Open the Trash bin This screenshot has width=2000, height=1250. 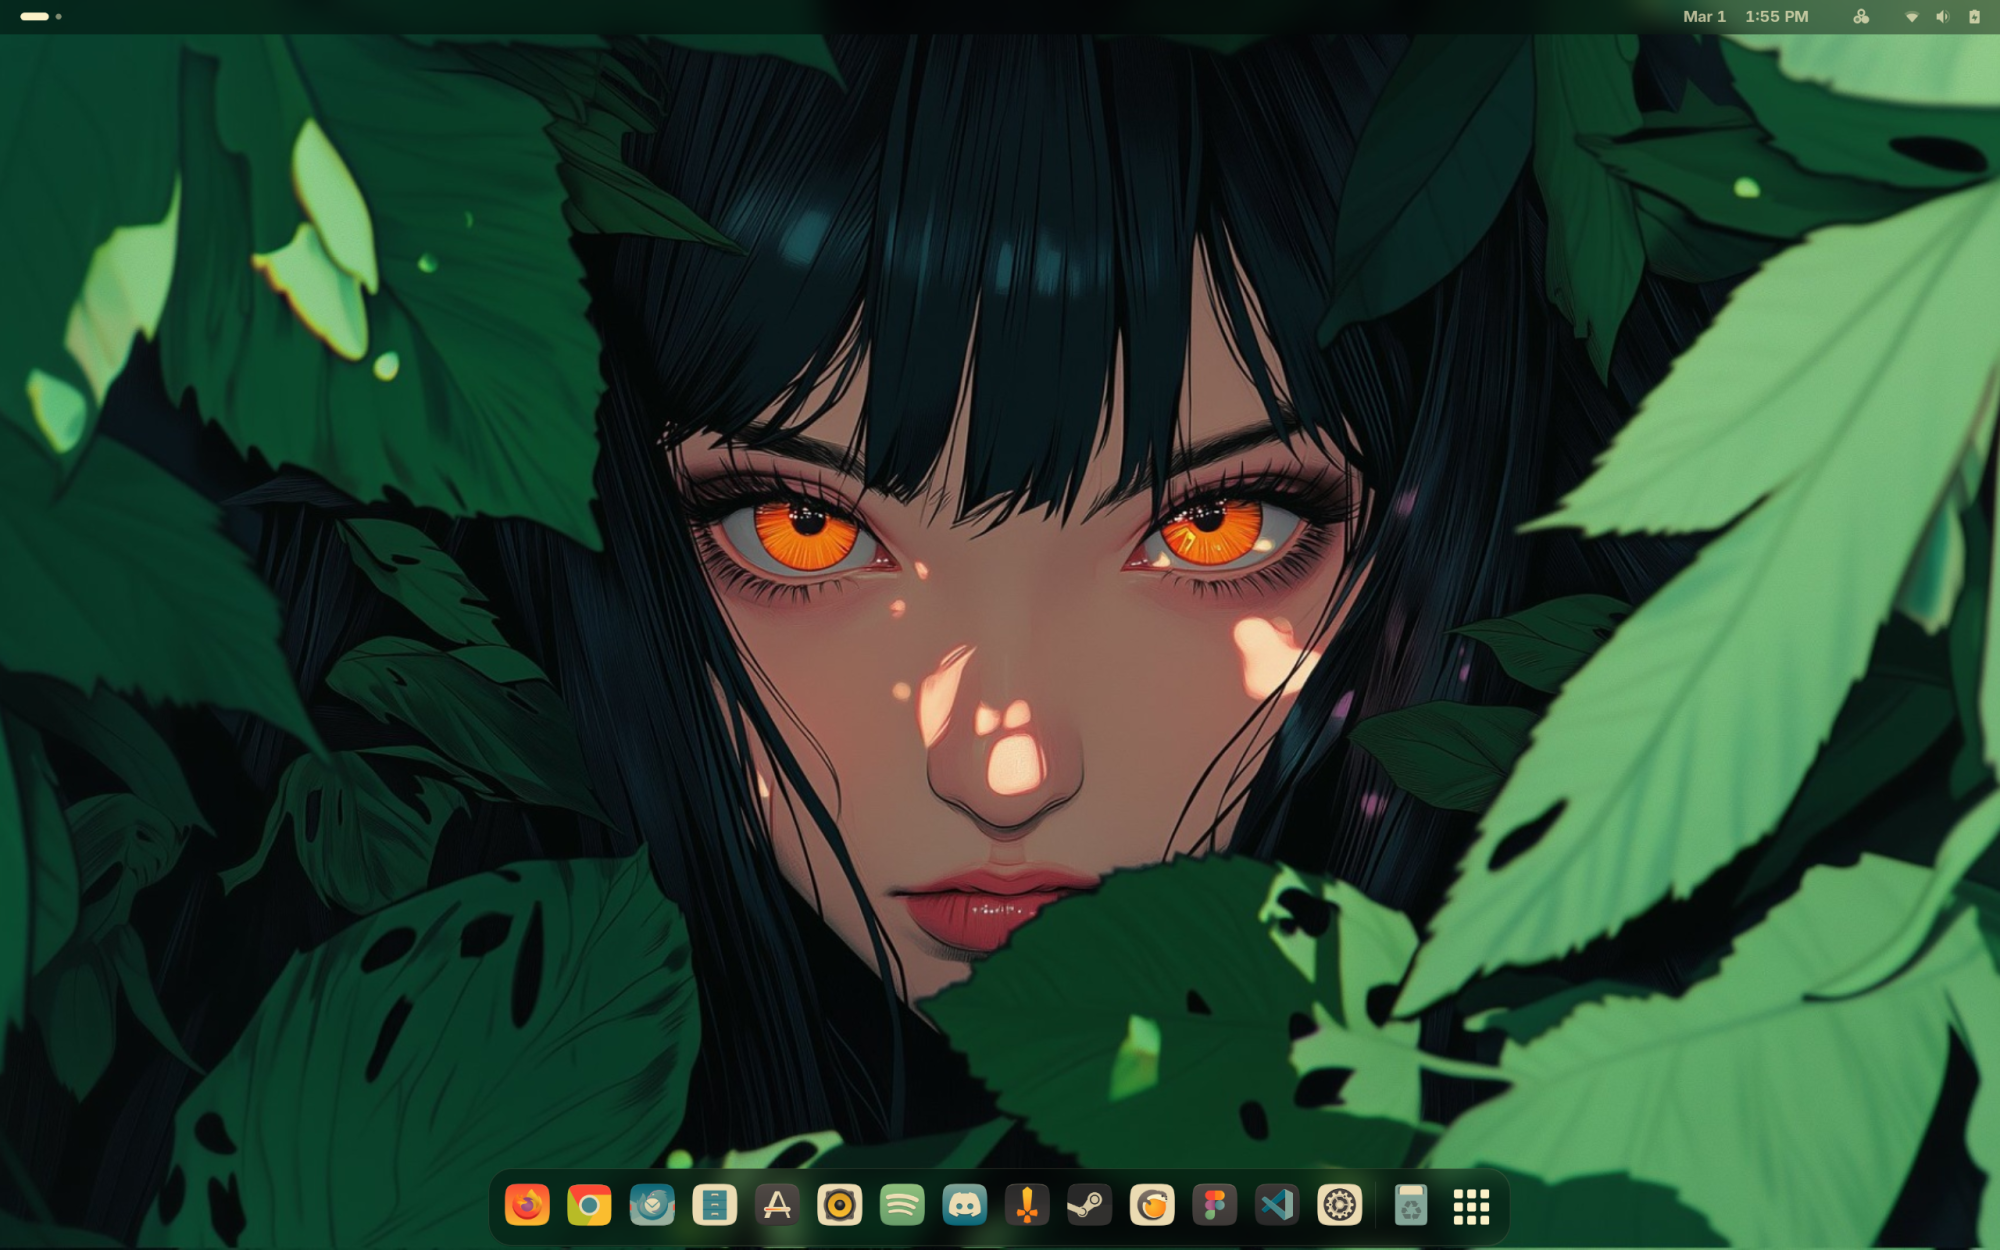[x=1410, y=1206]
